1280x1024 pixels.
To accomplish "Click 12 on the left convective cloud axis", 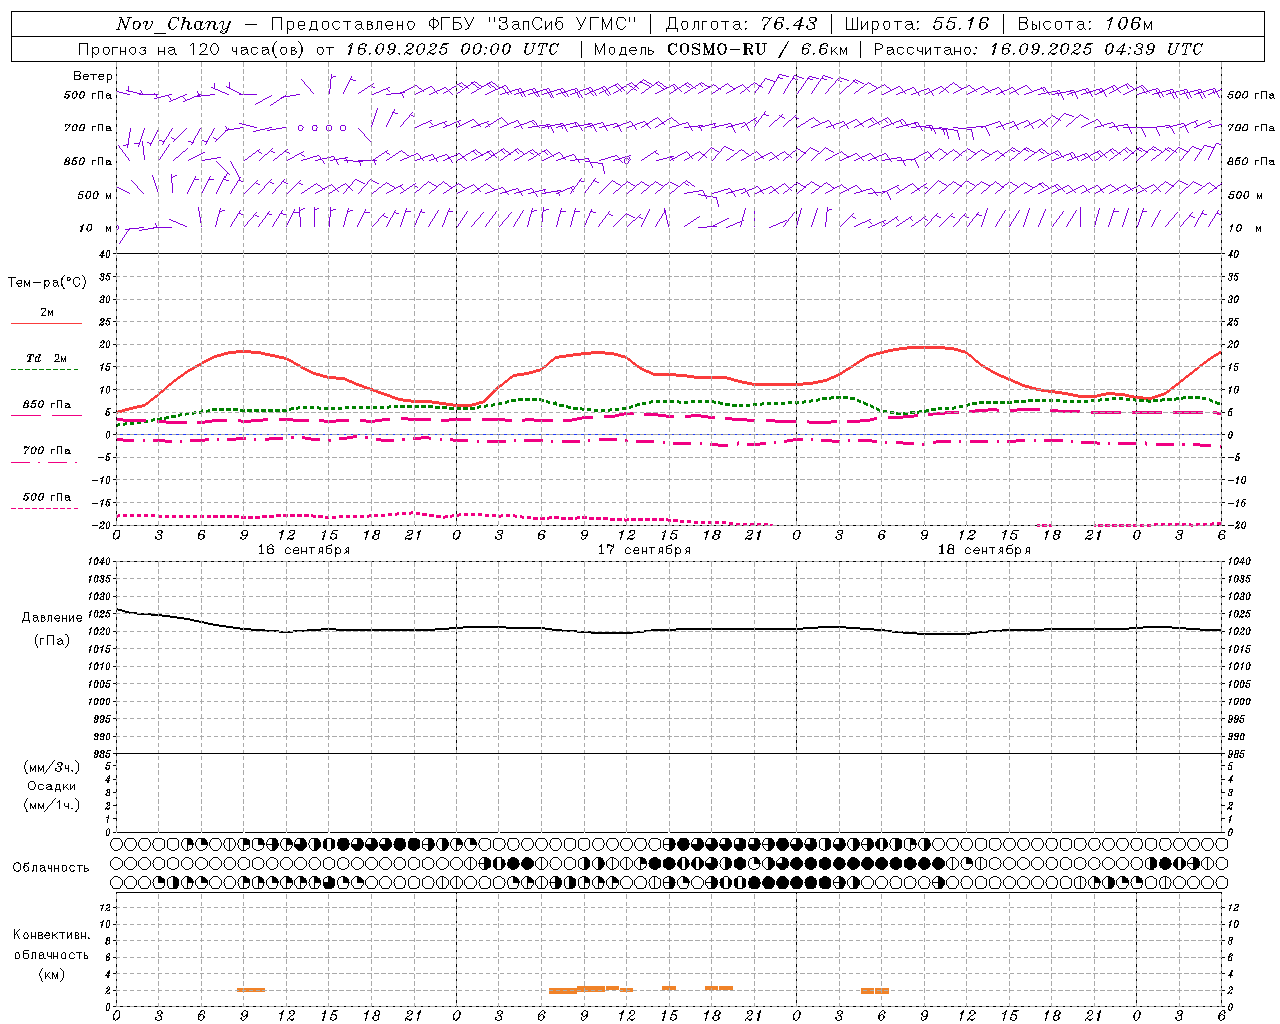I will 105,907.
